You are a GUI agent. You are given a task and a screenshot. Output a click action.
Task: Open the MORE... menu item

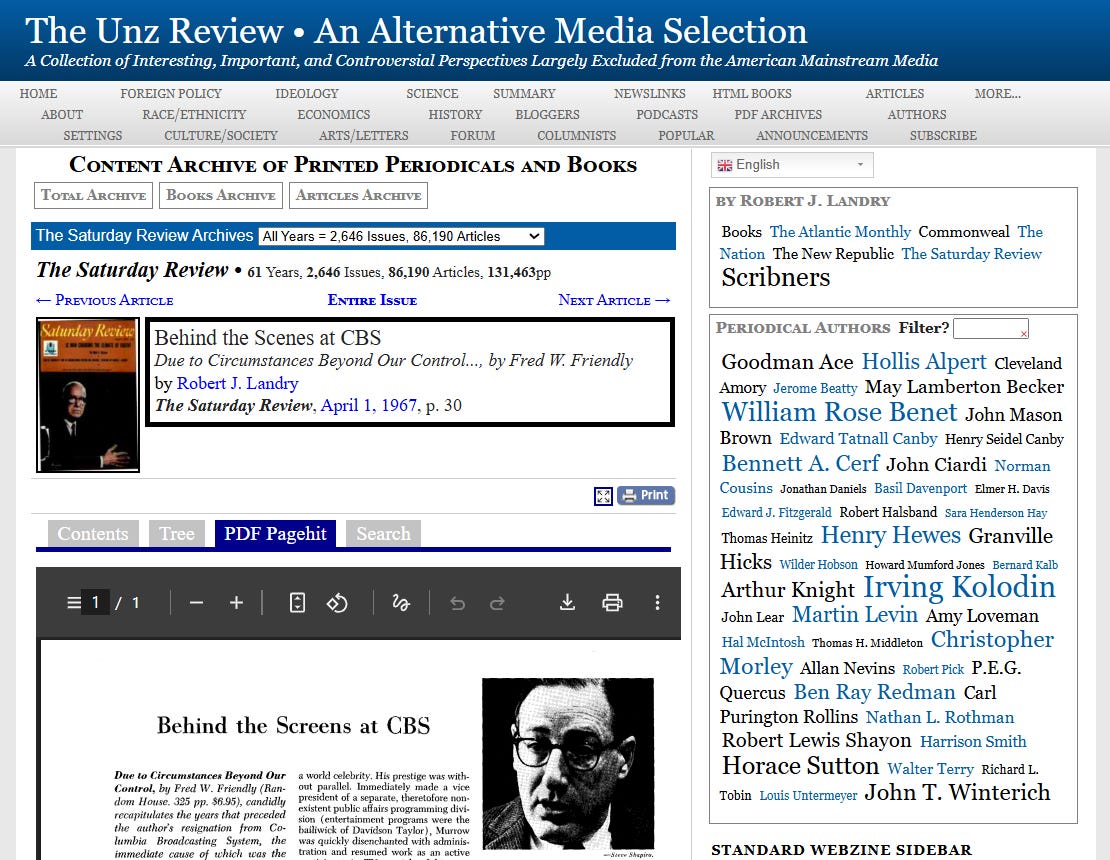[x=997, y=93]
